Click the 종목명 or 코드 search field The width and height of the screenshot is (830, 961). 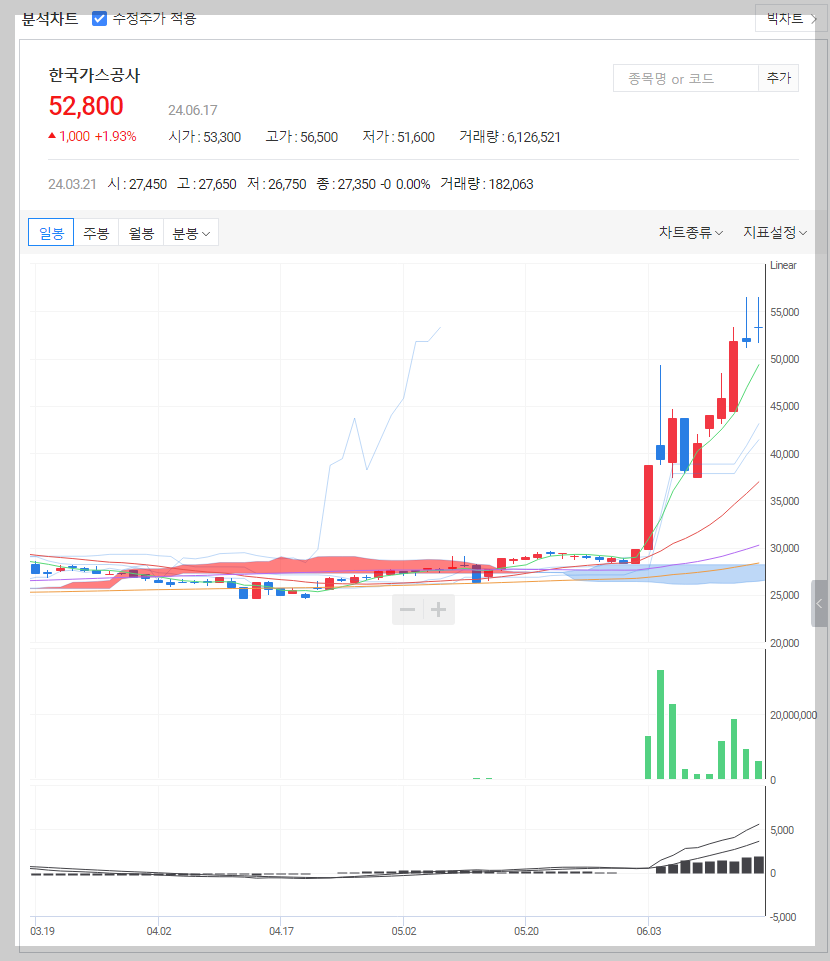(685, 78)
